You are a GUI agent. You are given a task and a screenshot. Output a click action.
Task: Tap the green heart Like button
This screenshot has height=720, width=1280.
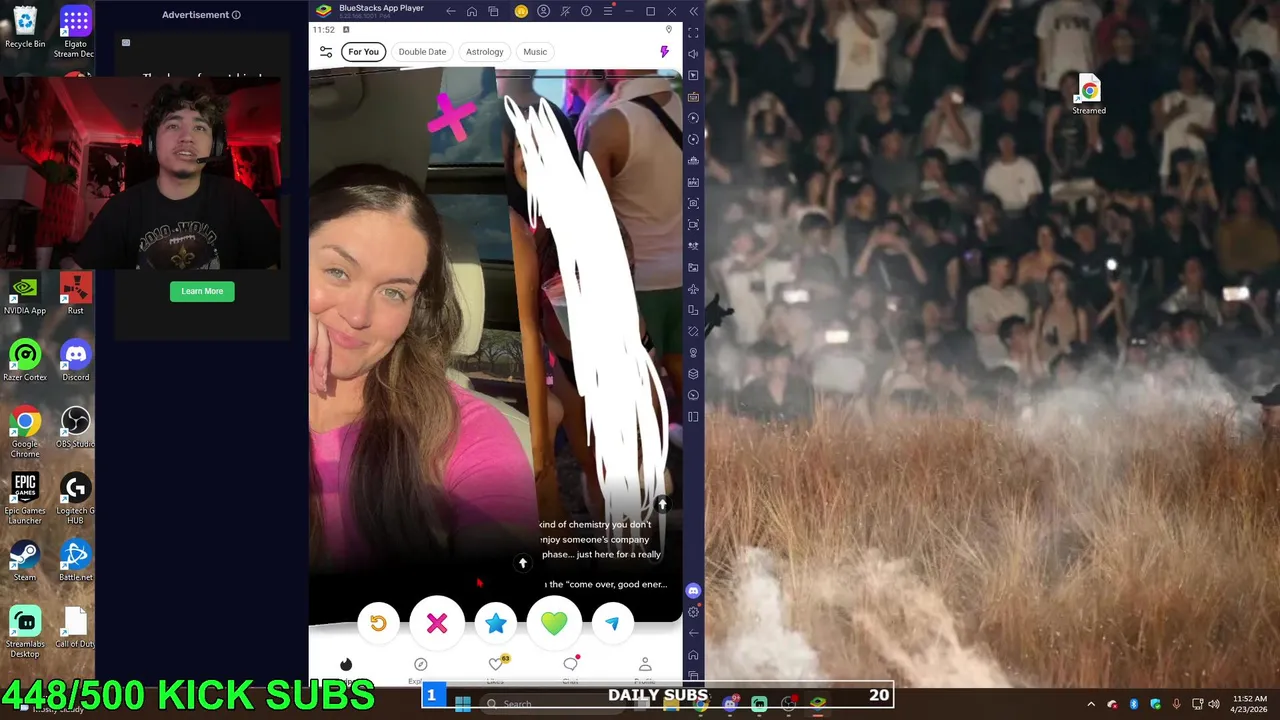554,623
